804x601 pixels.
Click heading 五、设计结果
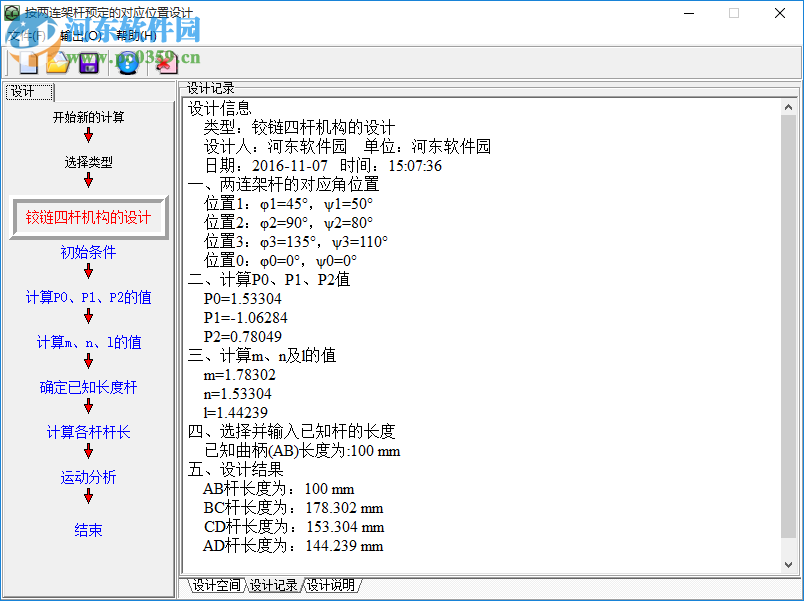[x=235, y=469]
